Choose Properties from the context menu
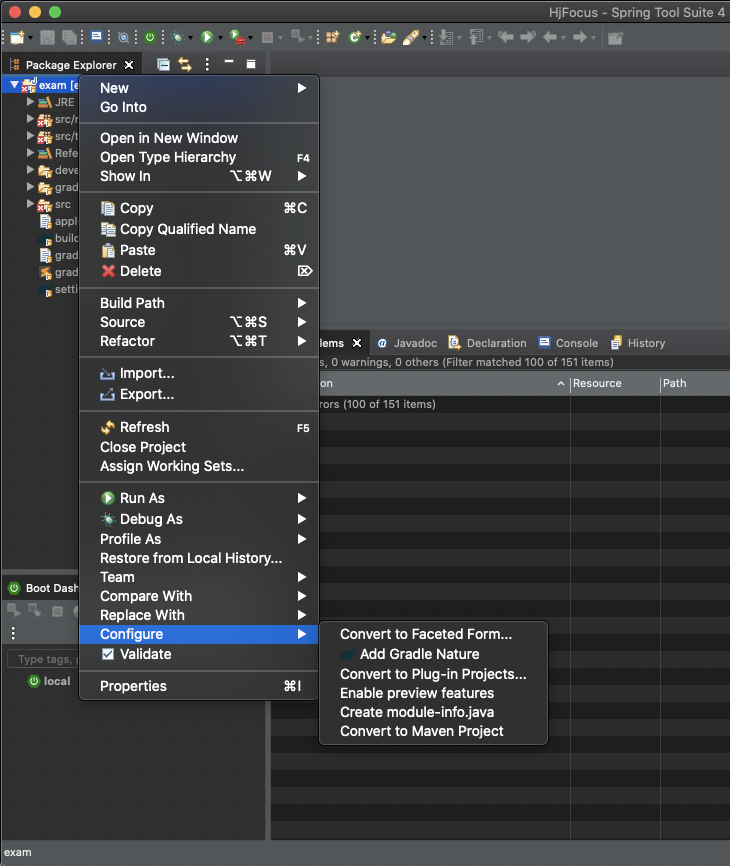 tap(199, 686)
